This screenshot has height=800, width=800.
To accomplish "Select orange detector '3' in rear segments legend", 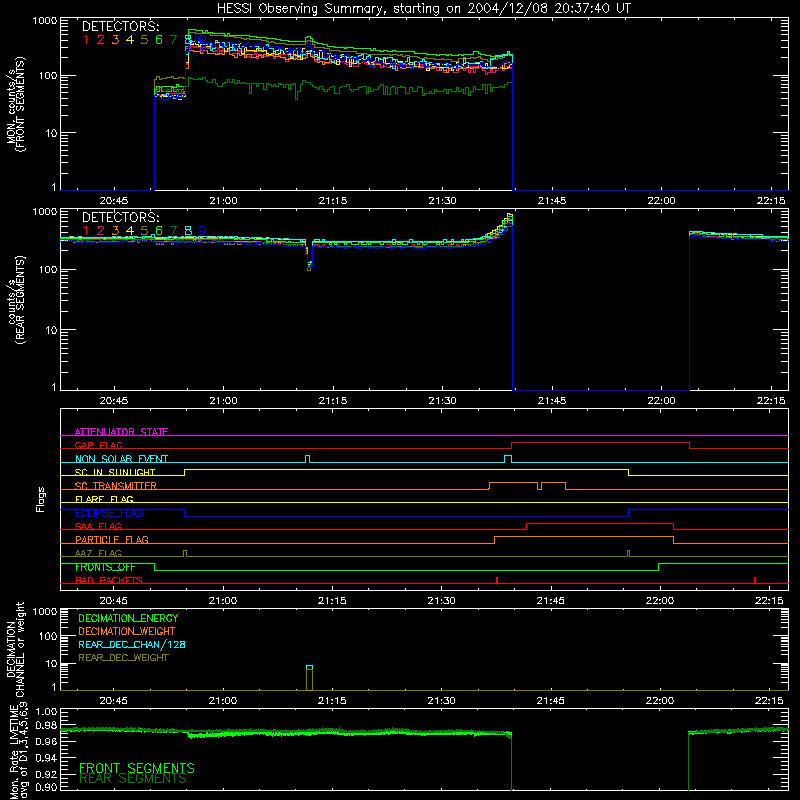I will [x=115, y=231].
